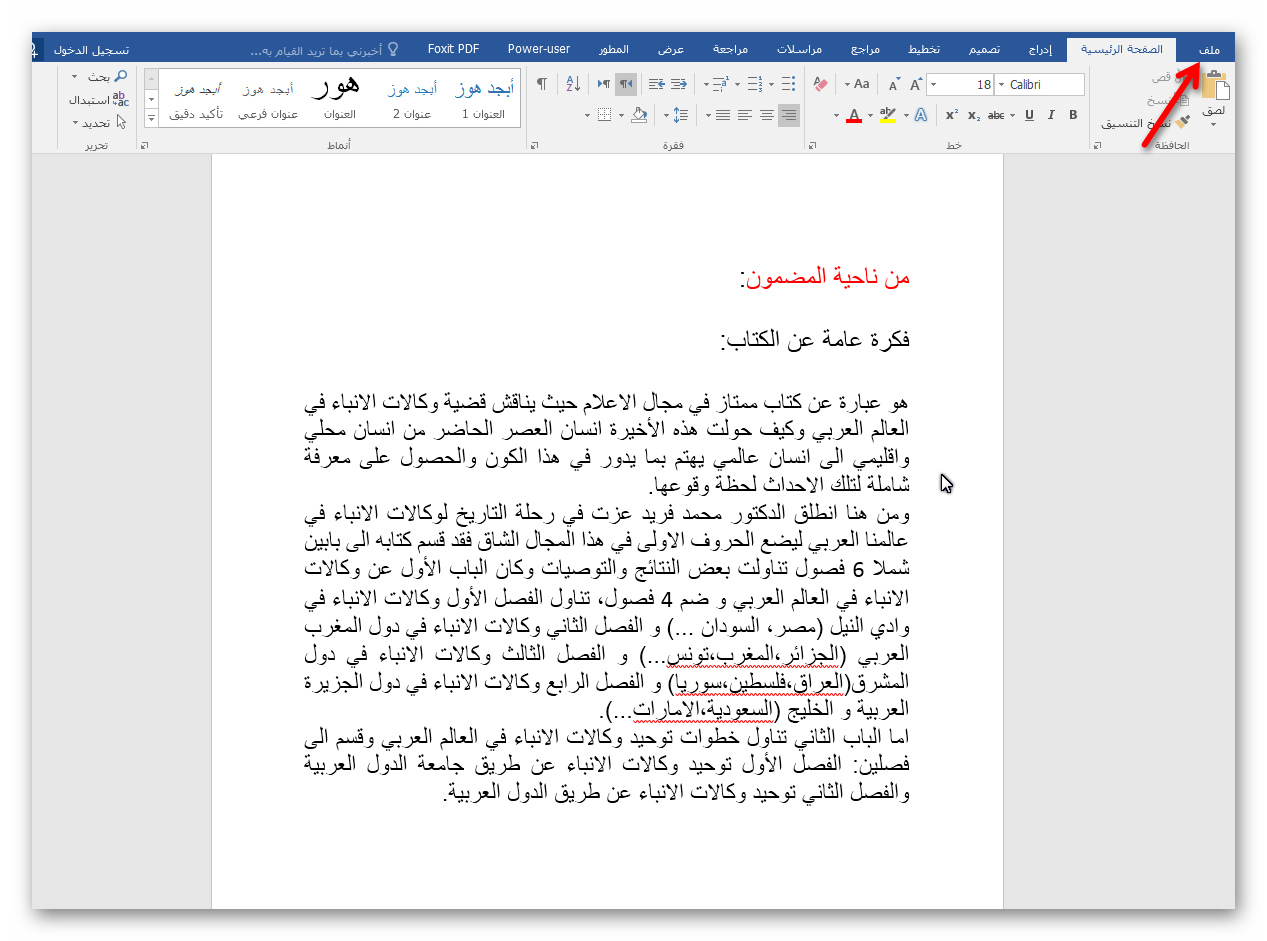Apply the عنوان فرعي subtitle style
The image size is (1267, 941).
[x=268, y=99]
